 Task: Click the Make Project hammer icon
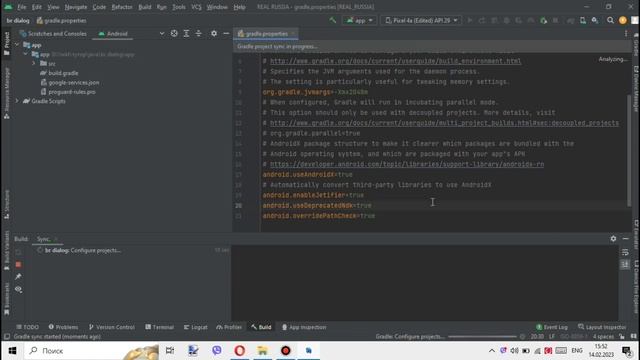click(333, 20)
